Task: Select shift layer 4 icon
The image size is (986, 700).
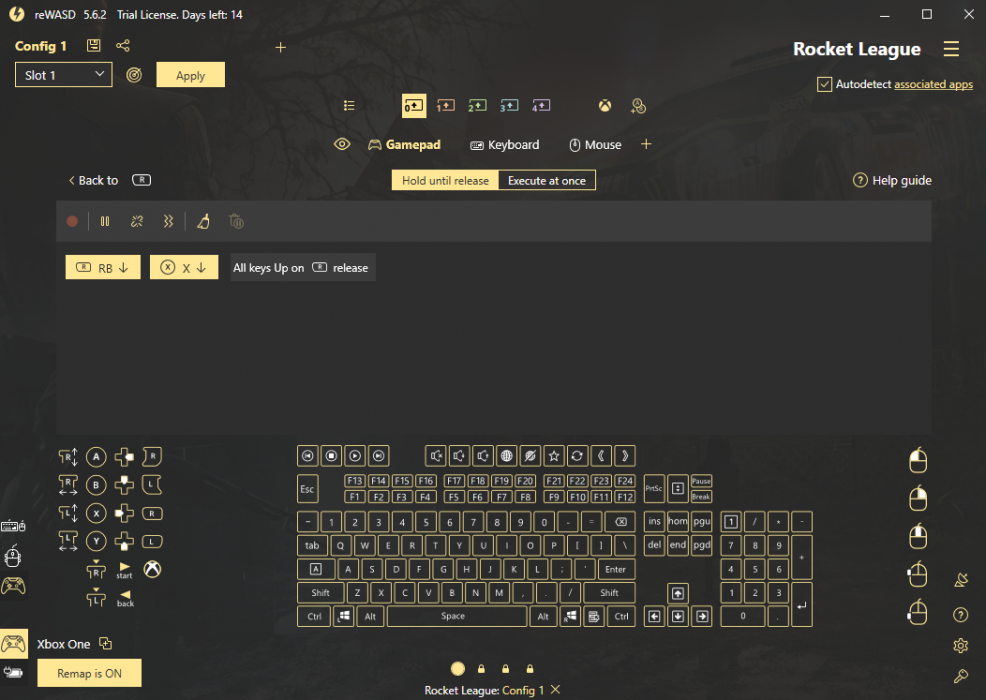Action: click(541, 106)
